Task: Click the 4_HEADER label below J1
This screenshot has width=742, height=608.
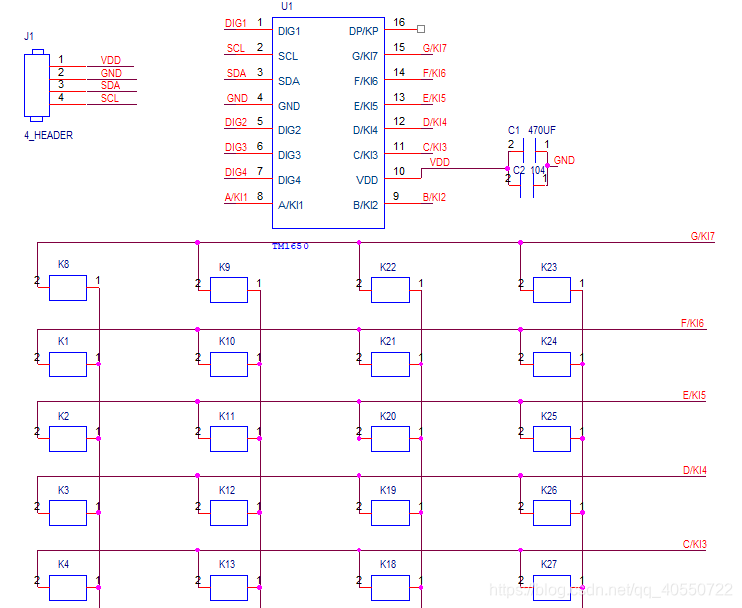Action: [x=49, y=135]
